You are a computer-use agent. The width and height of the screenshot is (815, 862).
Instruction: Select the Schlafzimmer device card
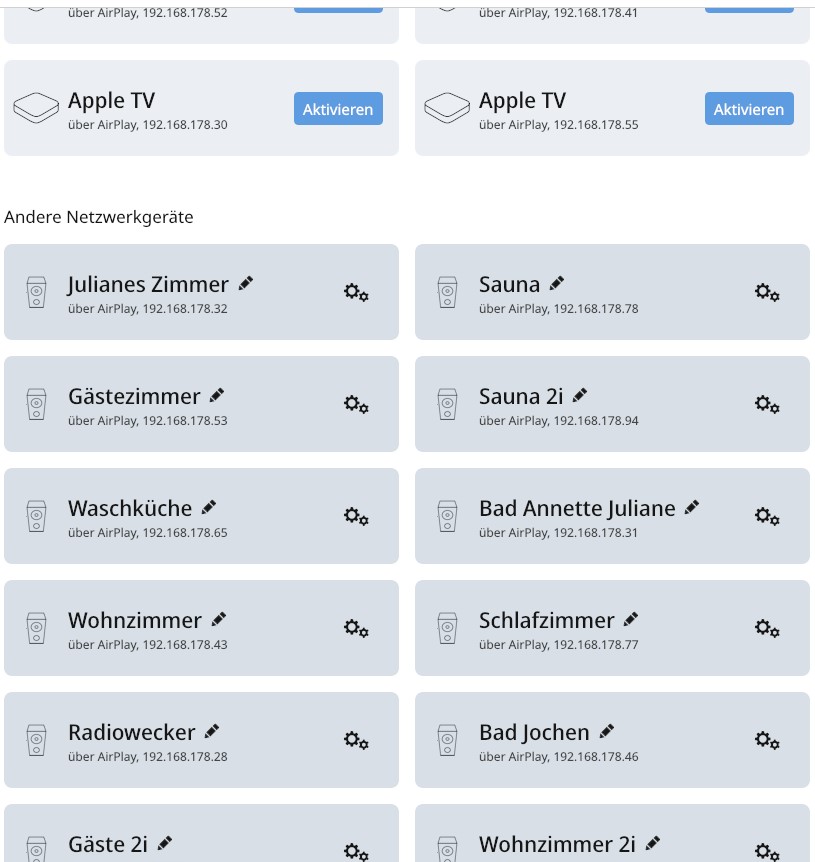pos(612,628)
